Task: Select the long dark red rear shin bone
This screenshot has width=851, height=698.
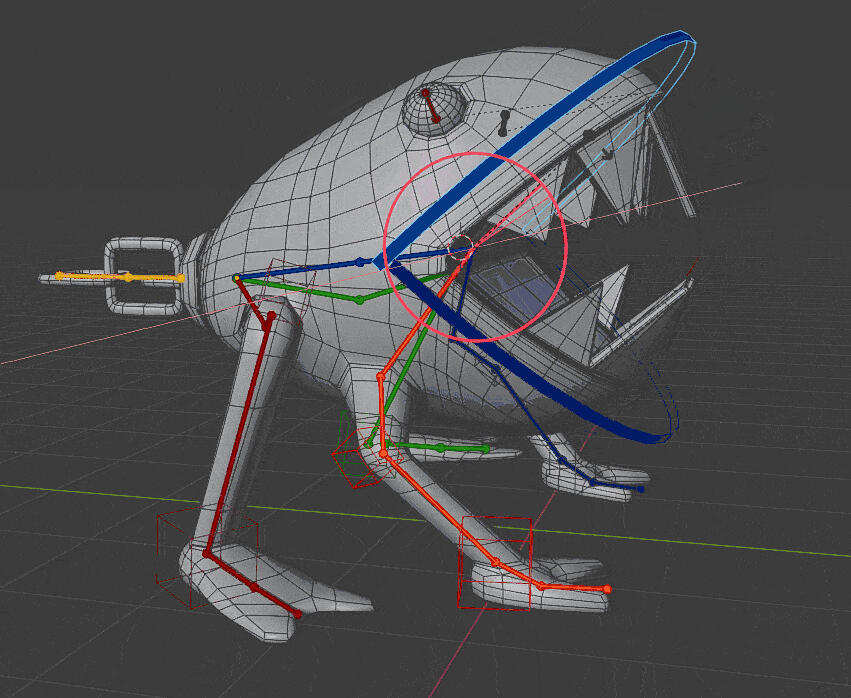Action: tap(238, 434)
